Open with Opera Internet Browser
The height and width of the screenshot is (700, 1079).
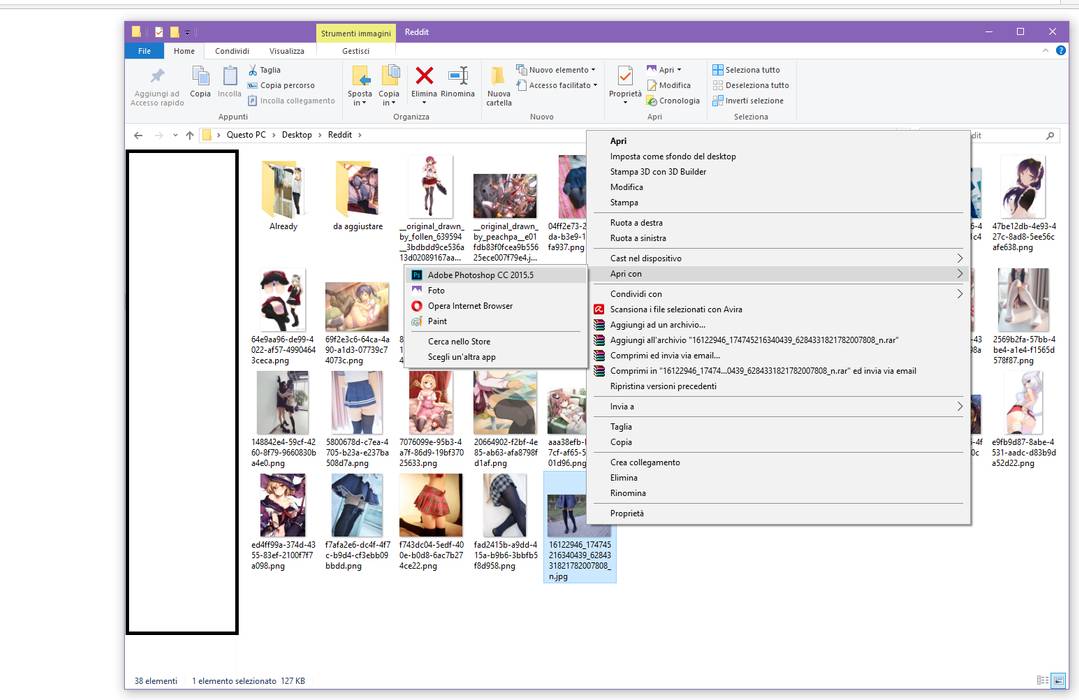(x=495, y=306)
